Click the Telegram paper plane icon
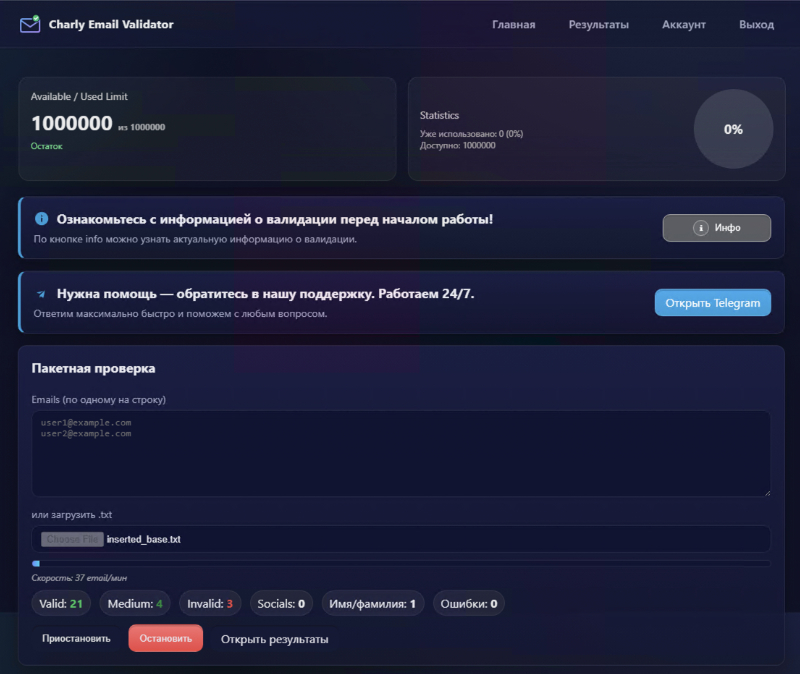Viewport: 800px width, 674px height. pyautogui.click(x=41, y=294)
